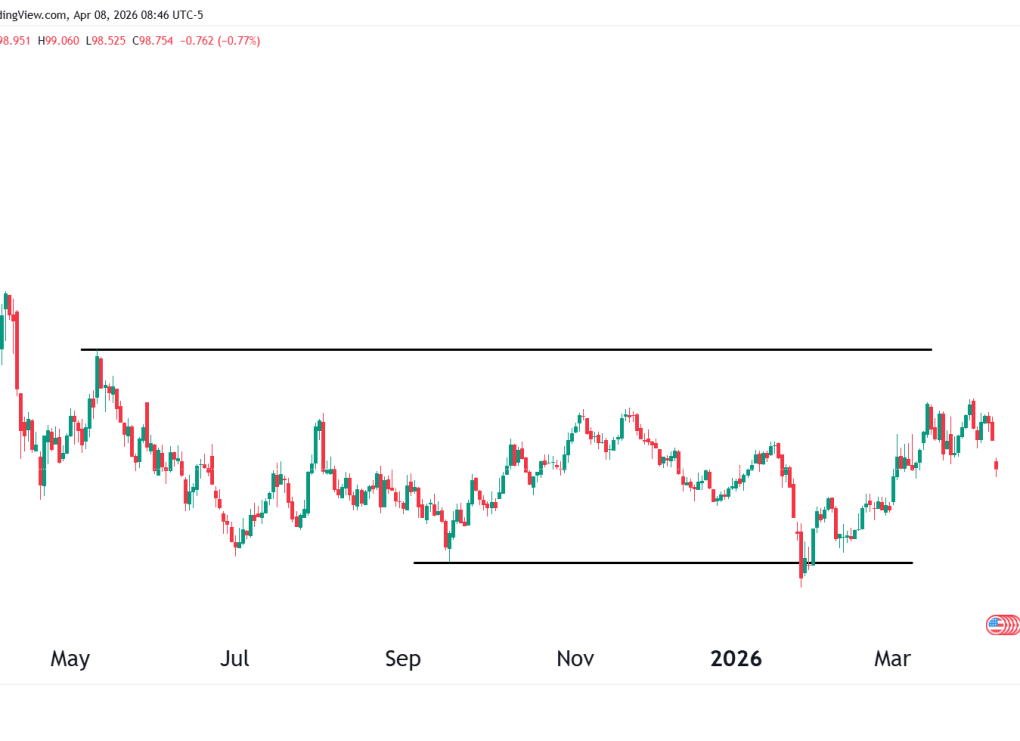Click the −0.762 (−0.77%) change value
Screen dimensions: 1020x741
click(226, 41)
